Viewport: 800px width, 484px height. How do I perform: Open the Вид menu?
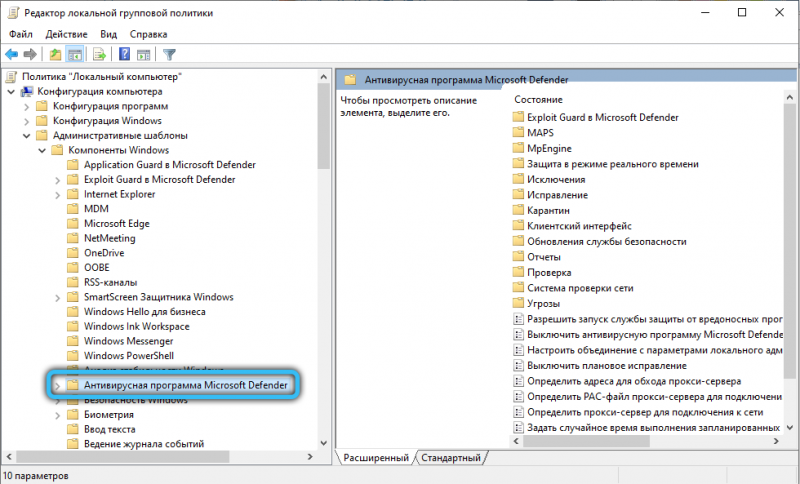click(108, 34)
